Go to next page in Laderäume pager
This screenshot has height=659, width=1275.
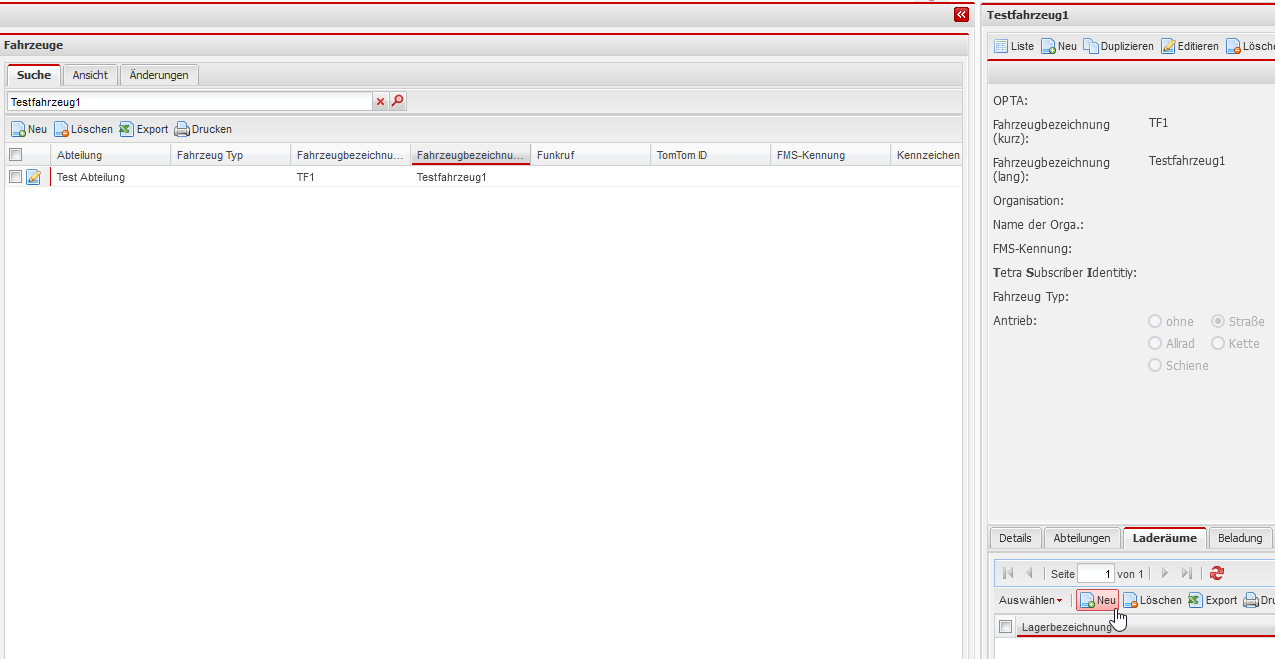point(1164,574)
